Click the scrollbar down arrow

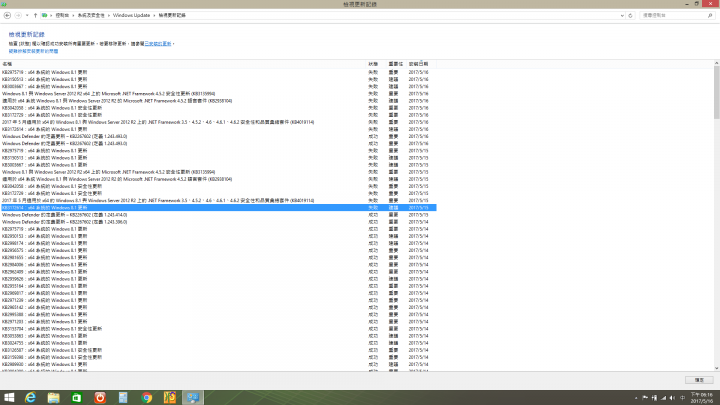tap(716, 368)
